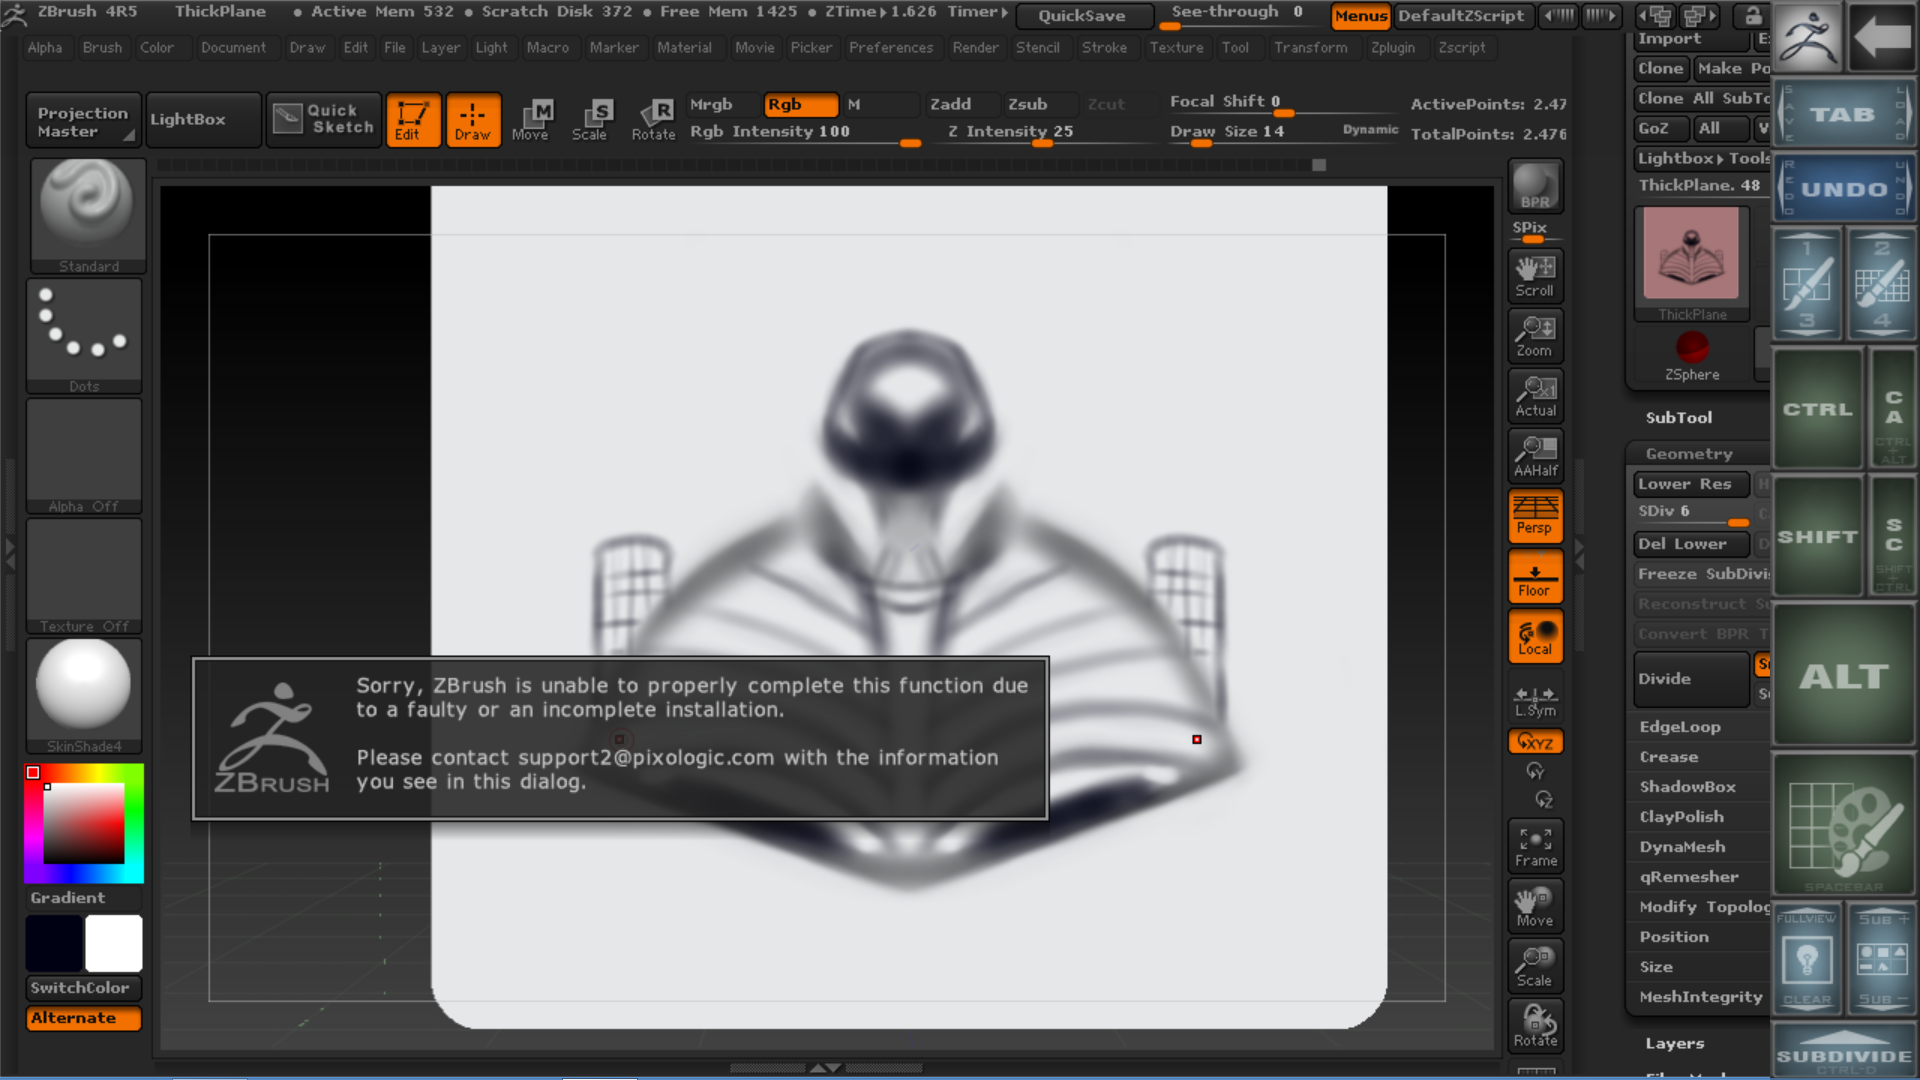Select the ThickPlane tool thumbnail
This screenshot has width=1920, height=1080.
[1692, 264]
